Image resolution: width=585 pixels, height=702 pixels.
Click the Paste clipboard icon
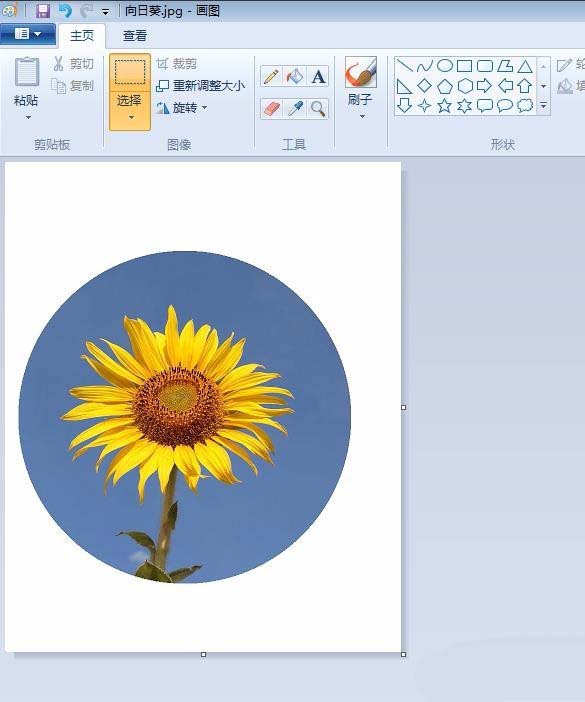[27, 72]
